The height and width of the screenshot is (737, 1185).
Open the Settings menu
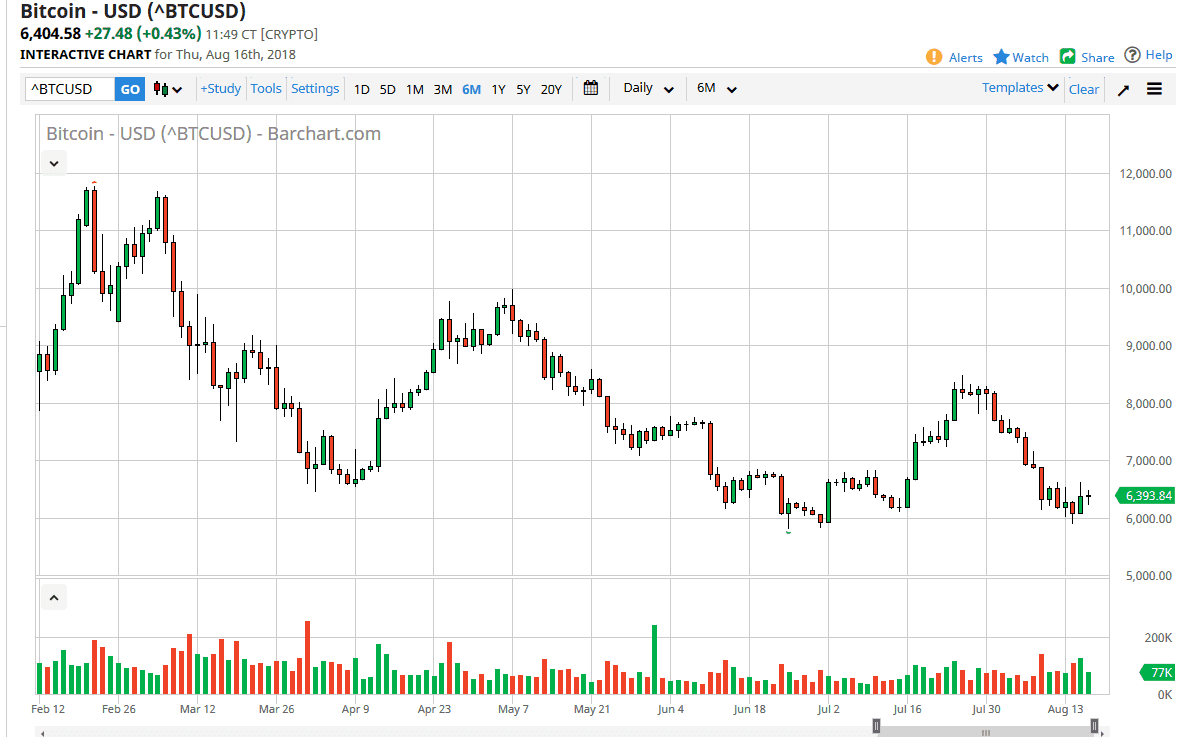(315, 88)
